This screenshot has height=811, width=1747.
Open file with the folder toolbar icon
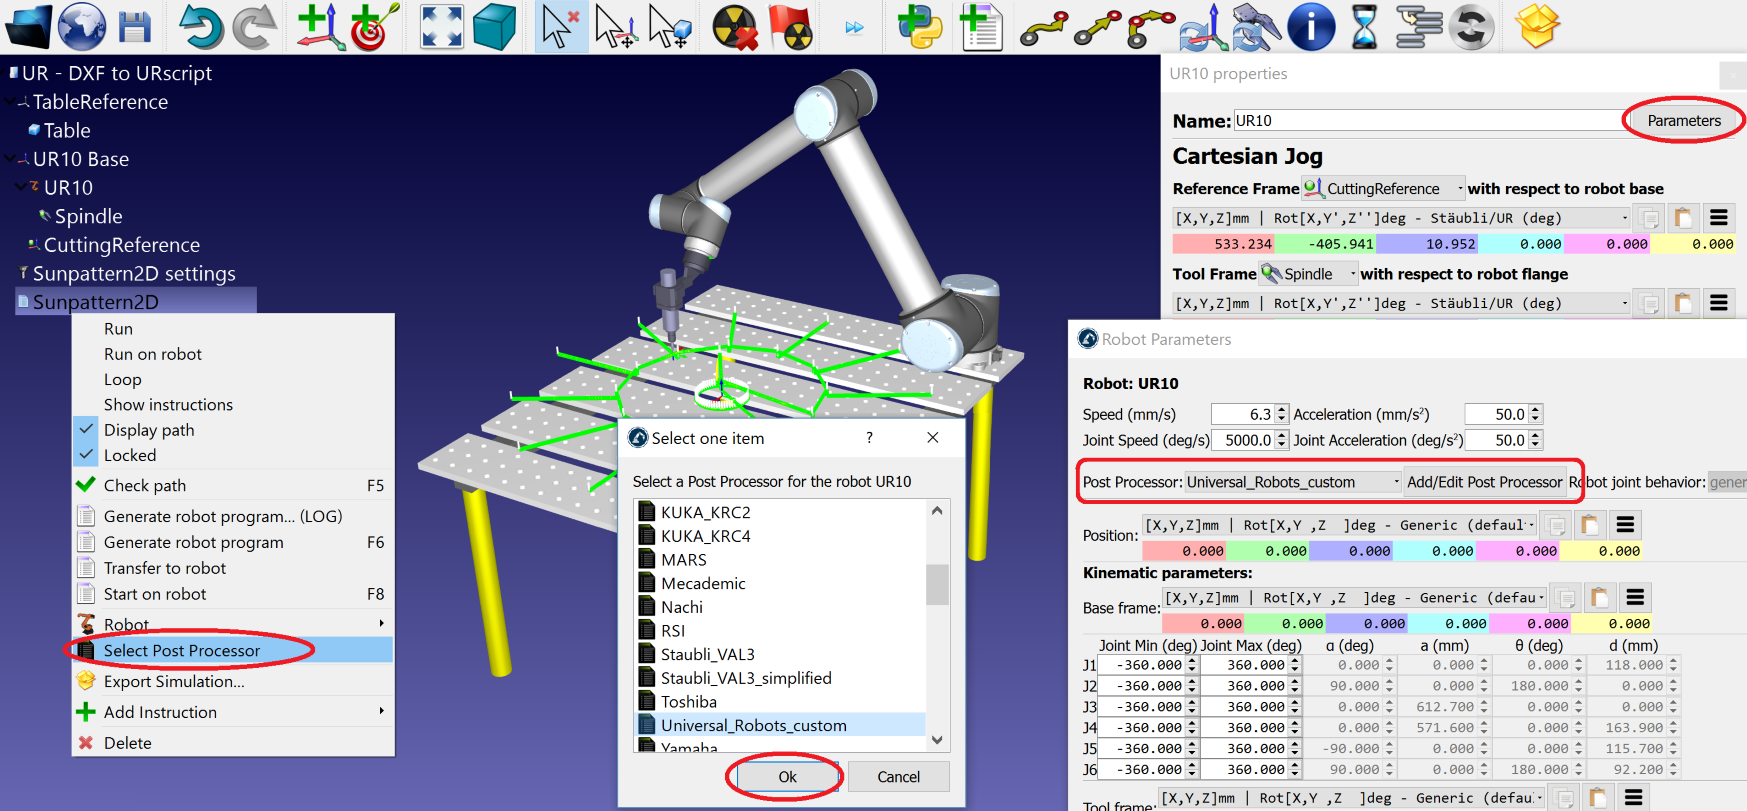[27, 27]
